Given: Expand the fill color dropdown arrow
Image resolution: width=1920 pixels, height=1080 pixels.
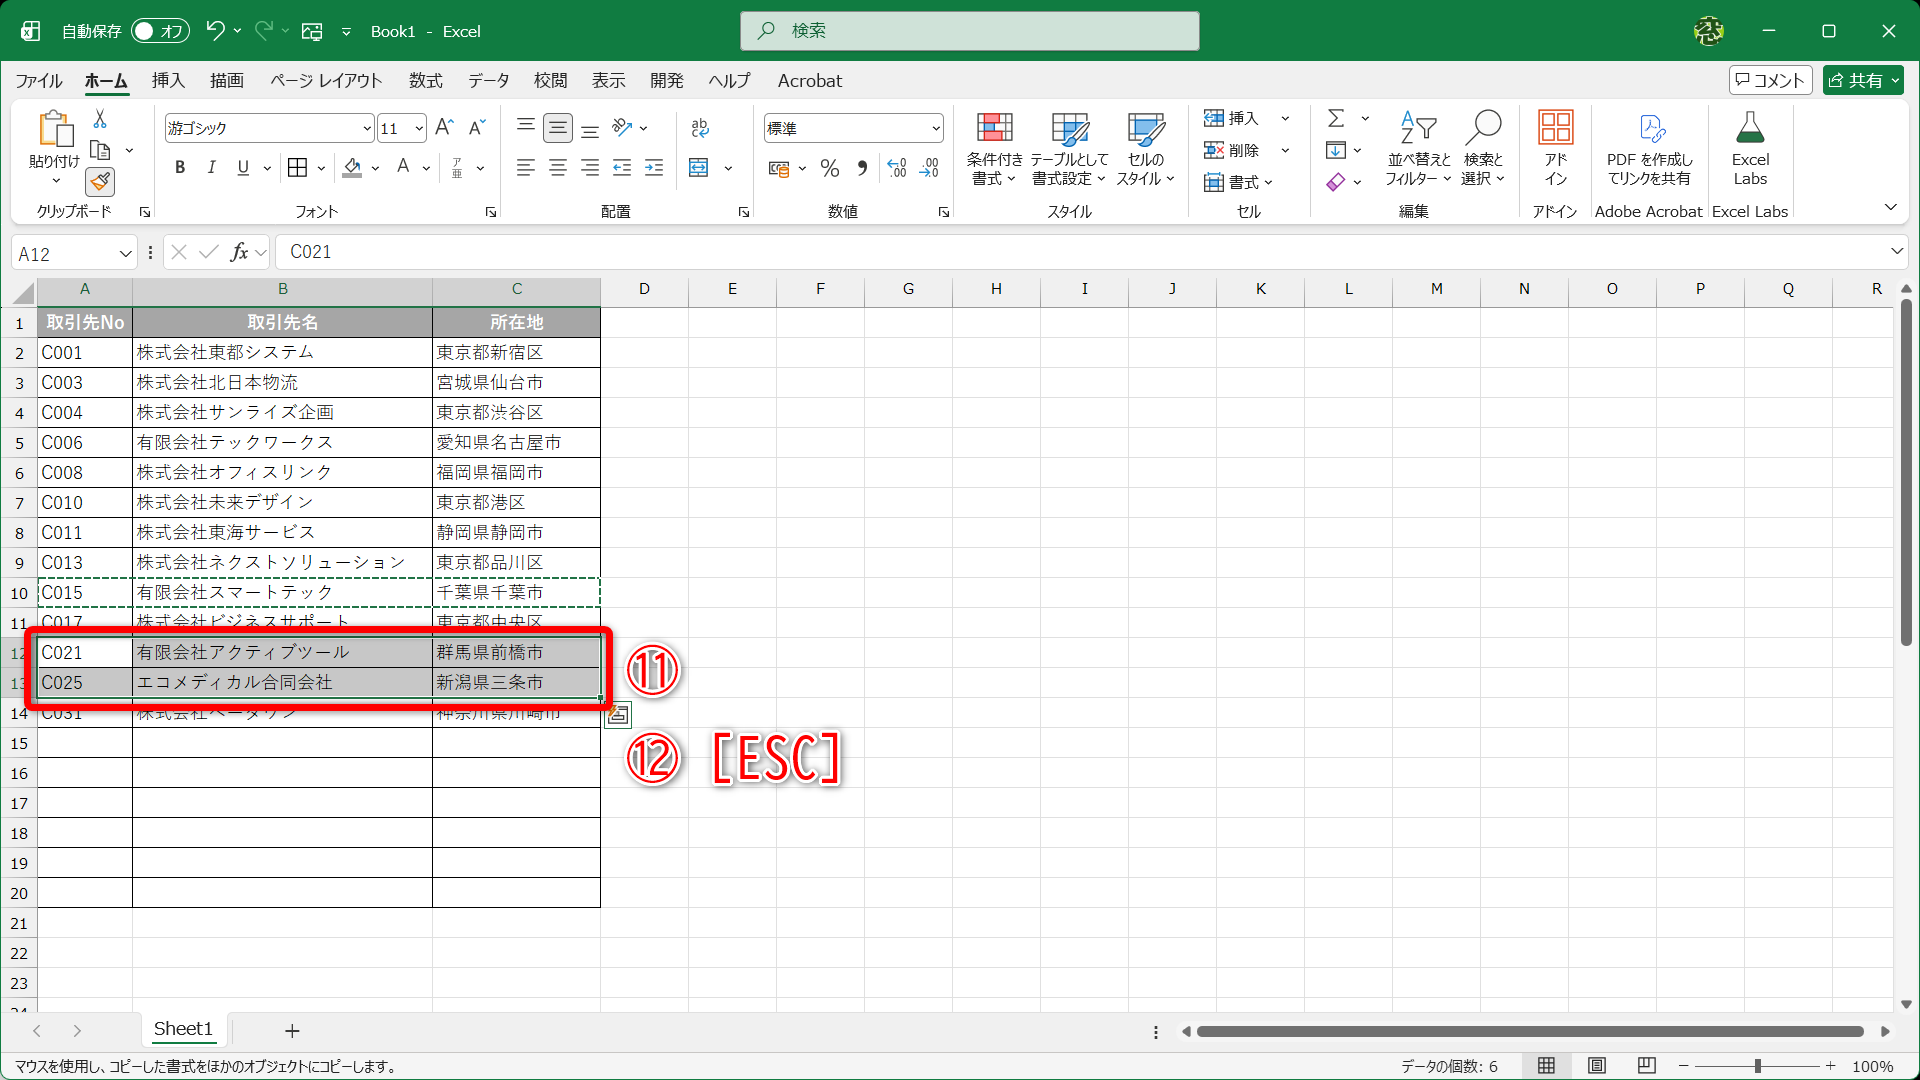Looking at the screenshot, I should coord(375,168).
